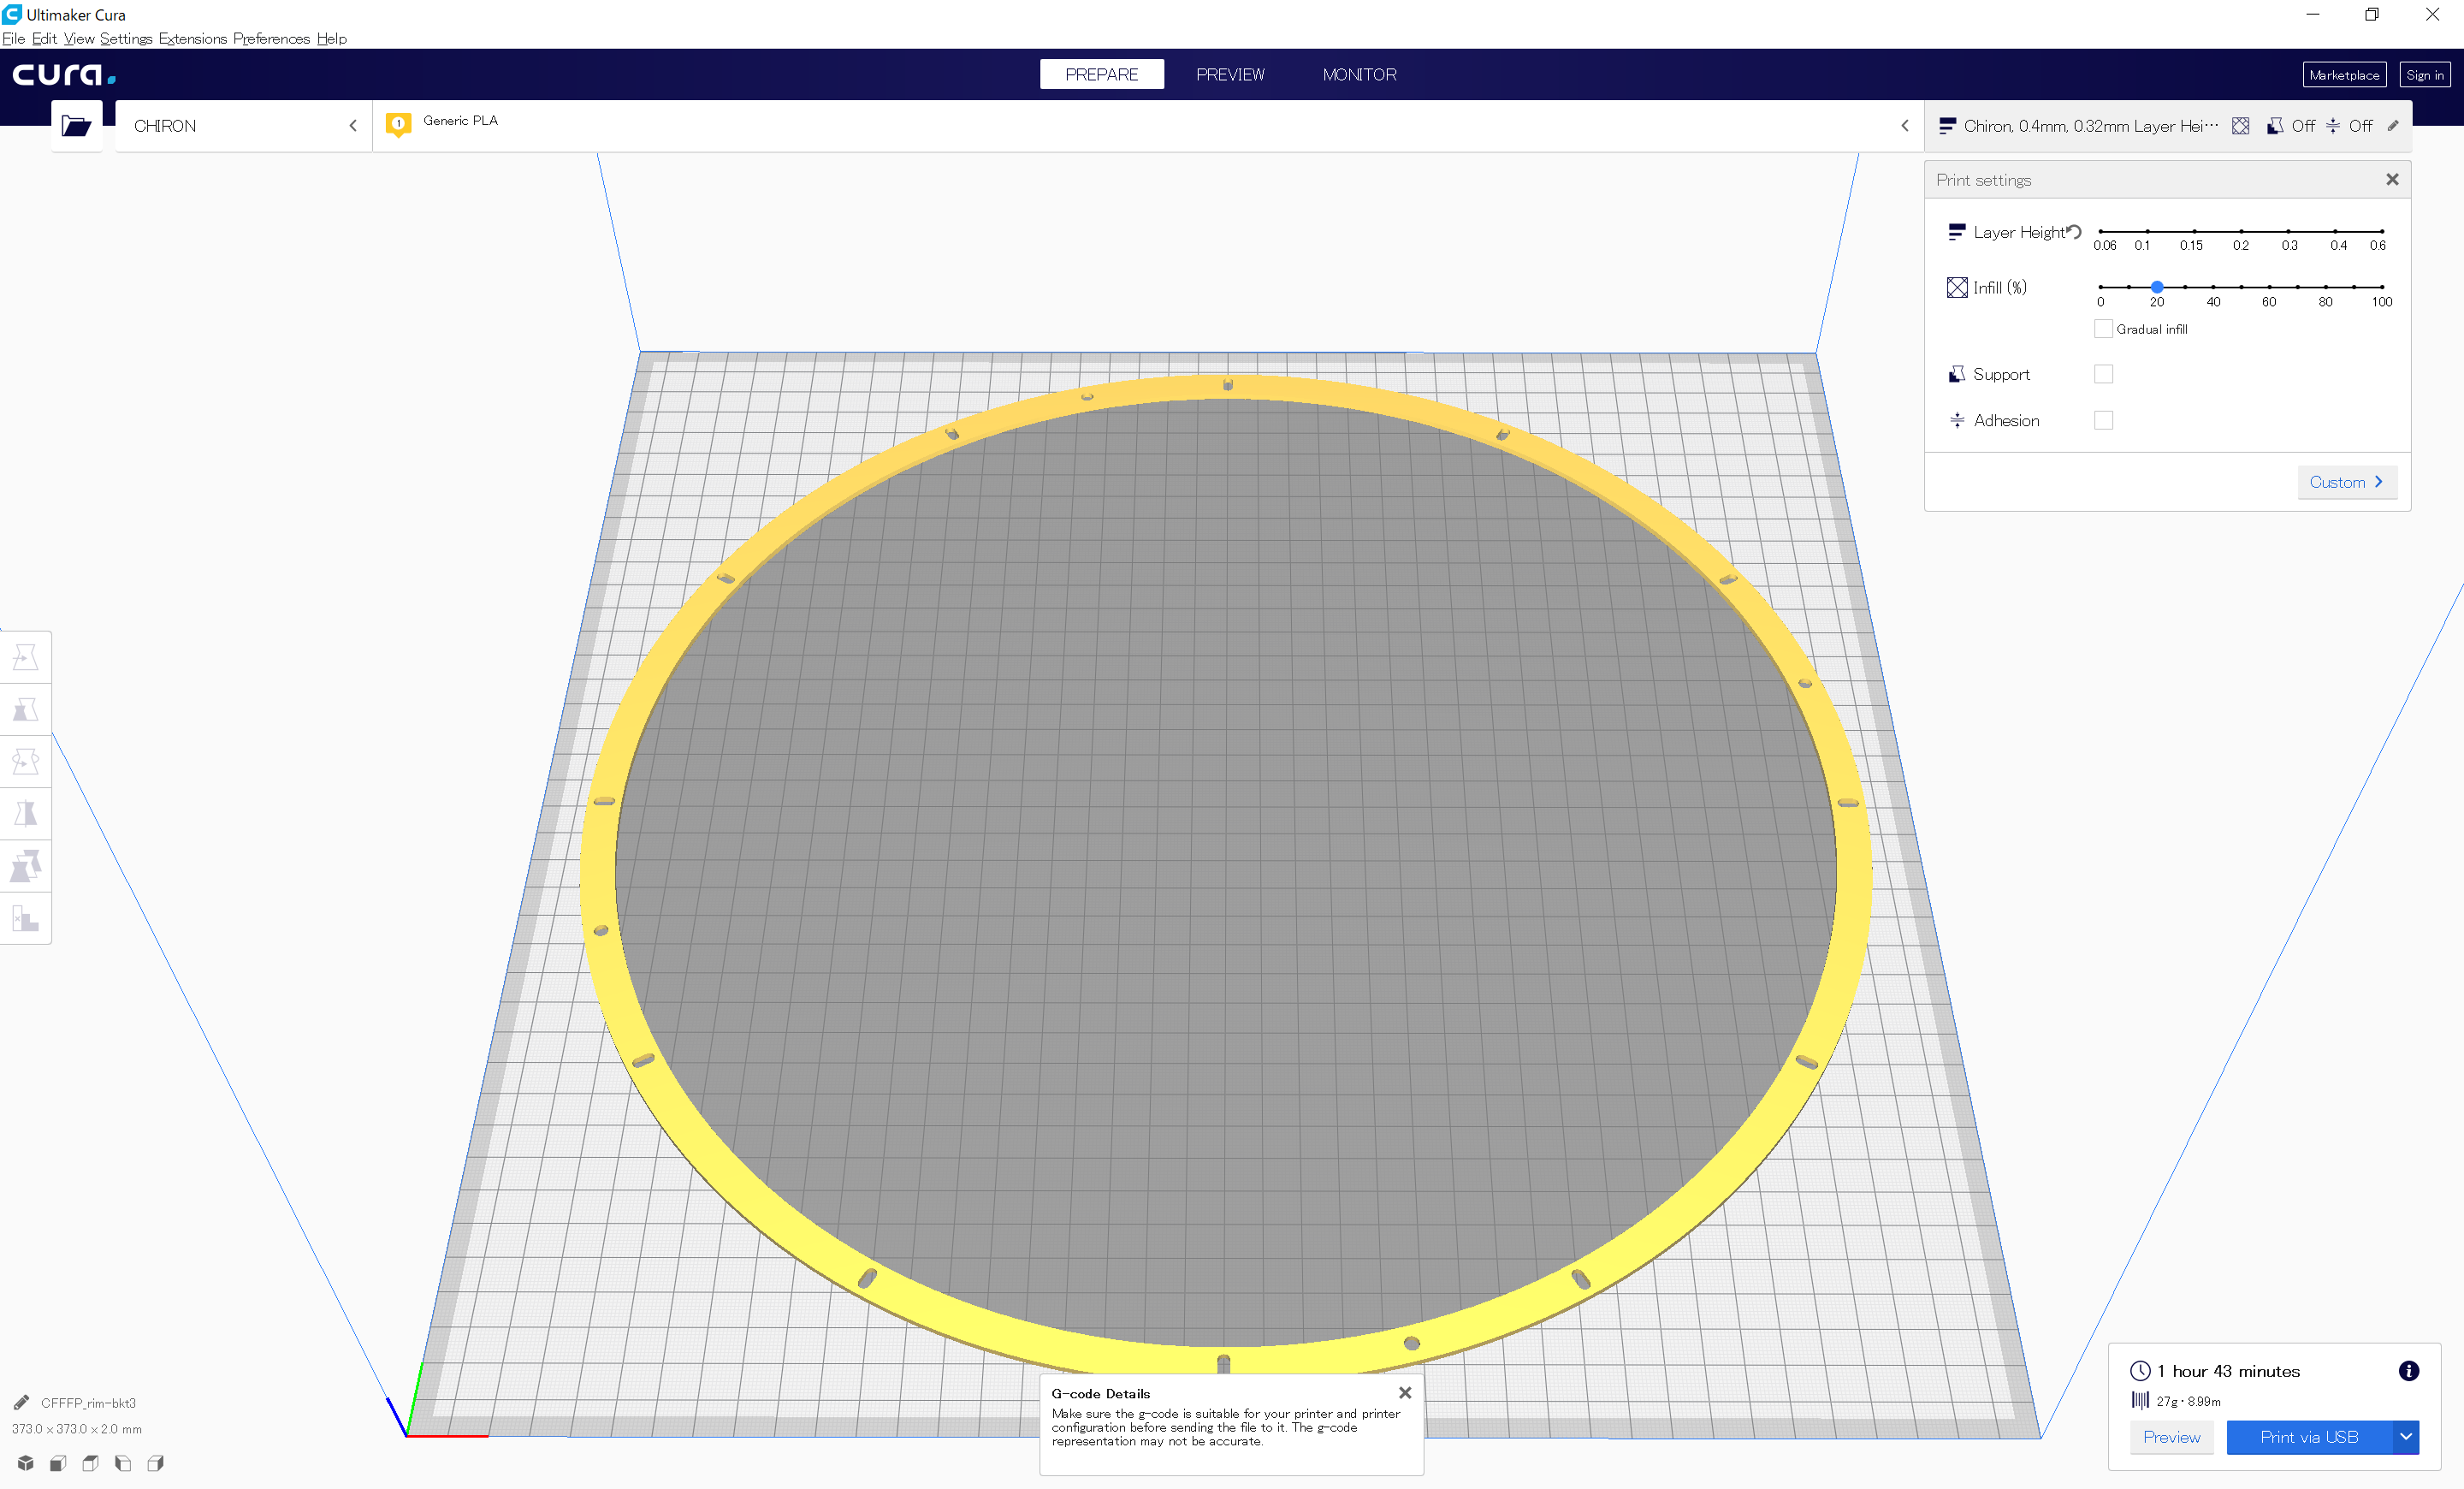Expand the Generic PLA material configuration panel
Viewport: 2464px width, 1489px height.
pos(1147,126)
